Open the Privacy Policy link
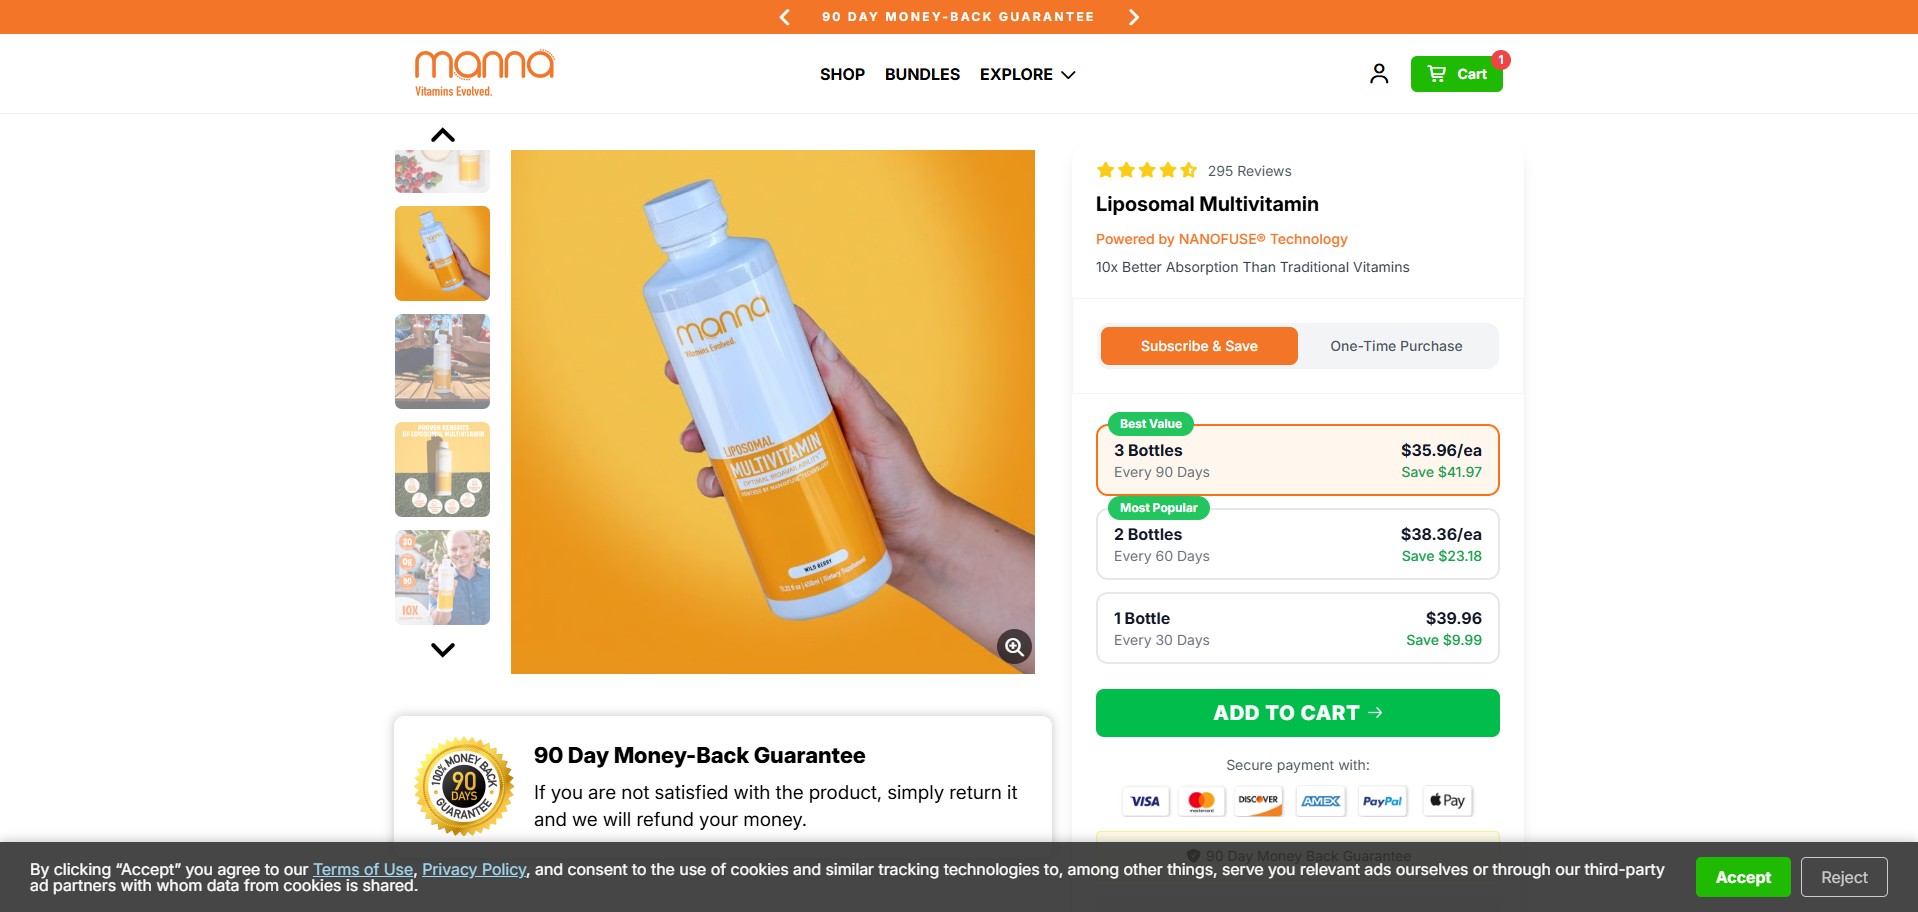The image size is (1918, 912). point(474,870)
